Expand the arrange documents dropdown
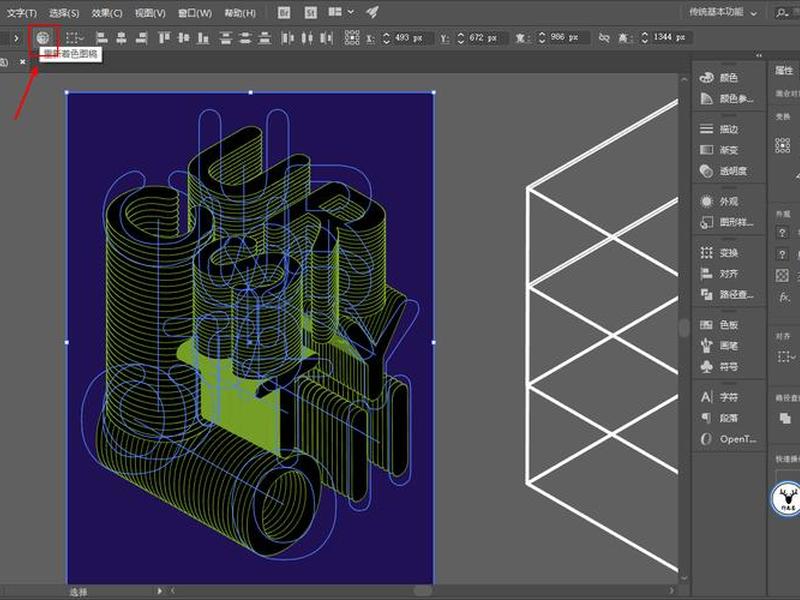Viewport: 800px width, 600px height. (341, 12)
